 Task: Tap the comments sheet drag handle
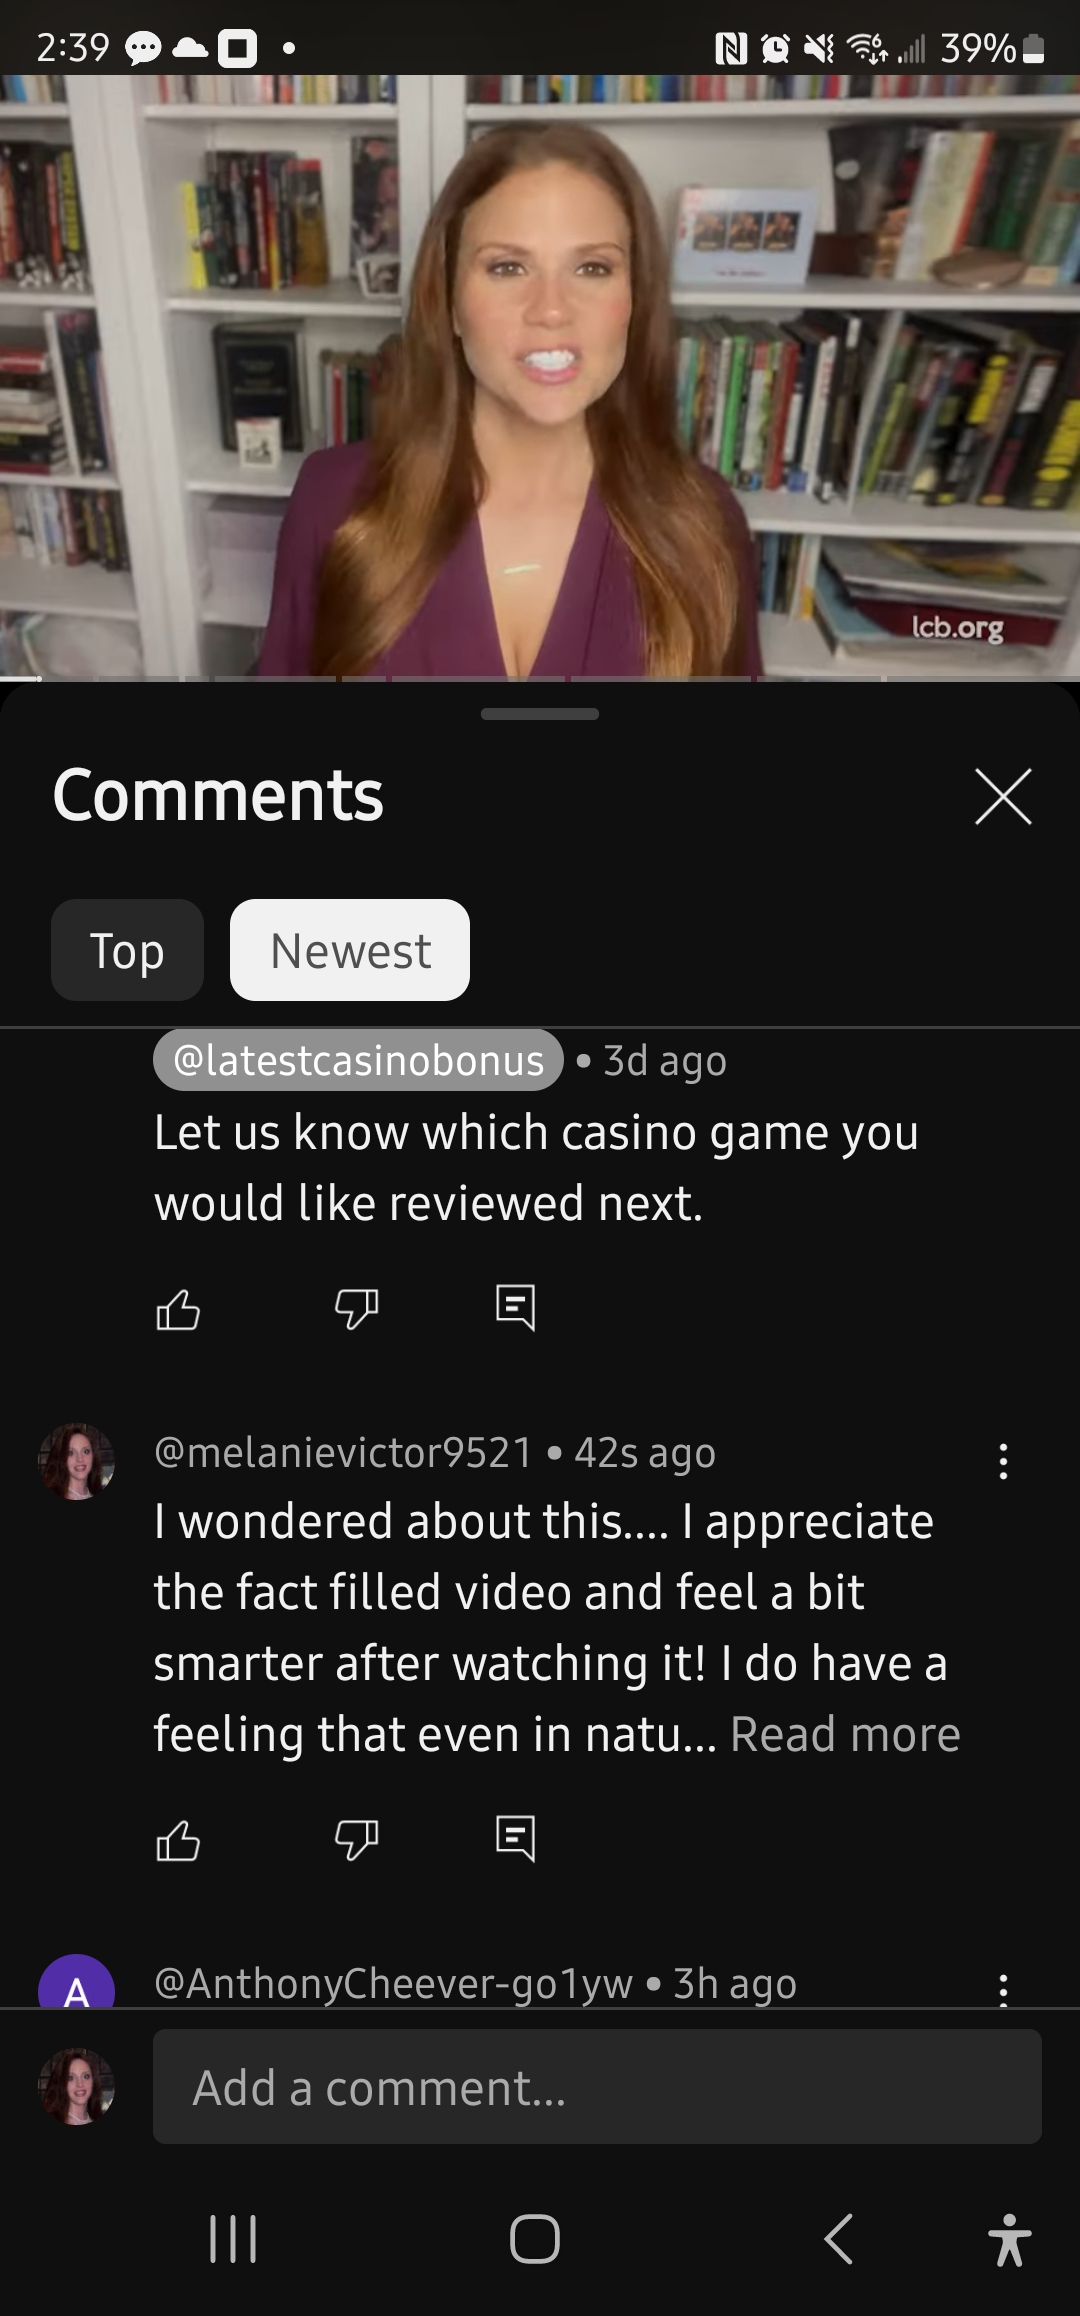pyautogui.click(x=540, y=714)
